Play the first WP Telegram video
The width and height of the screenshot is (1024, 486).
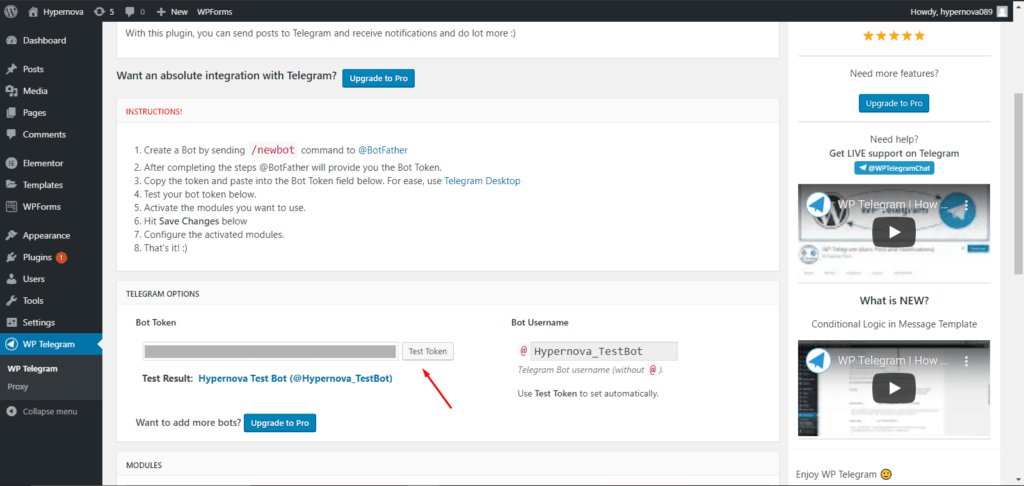pyautogui.click(x=893, y=231)
